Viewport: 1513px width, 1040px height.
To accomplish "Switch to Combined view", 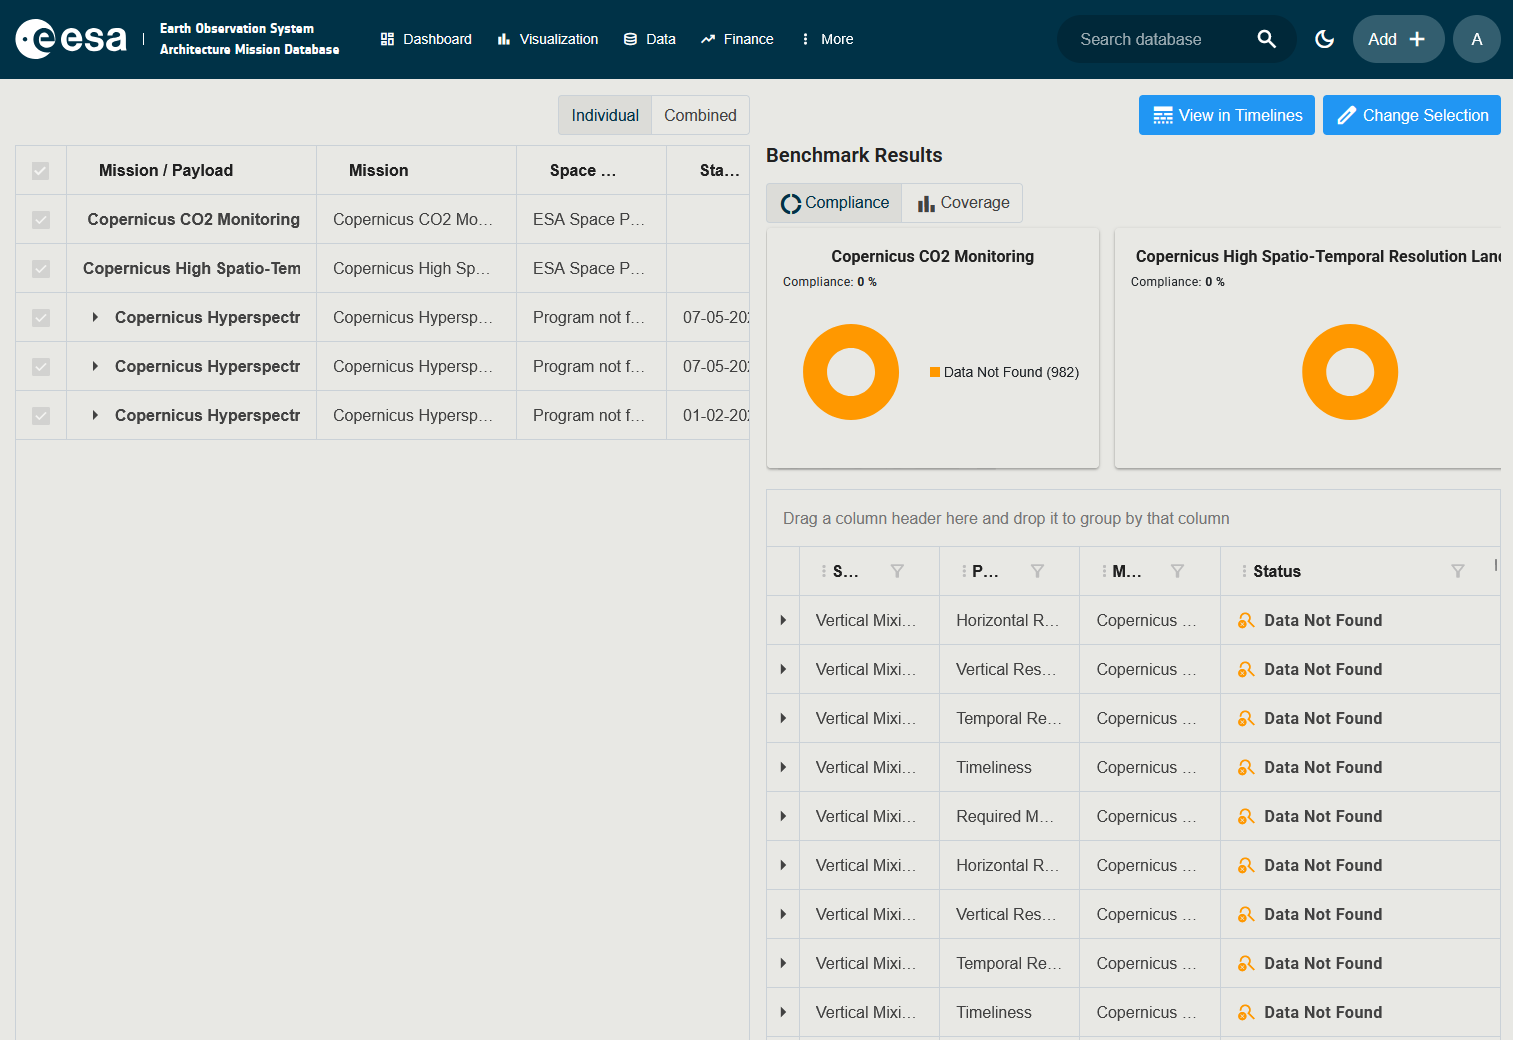I will tap(700, 115).
